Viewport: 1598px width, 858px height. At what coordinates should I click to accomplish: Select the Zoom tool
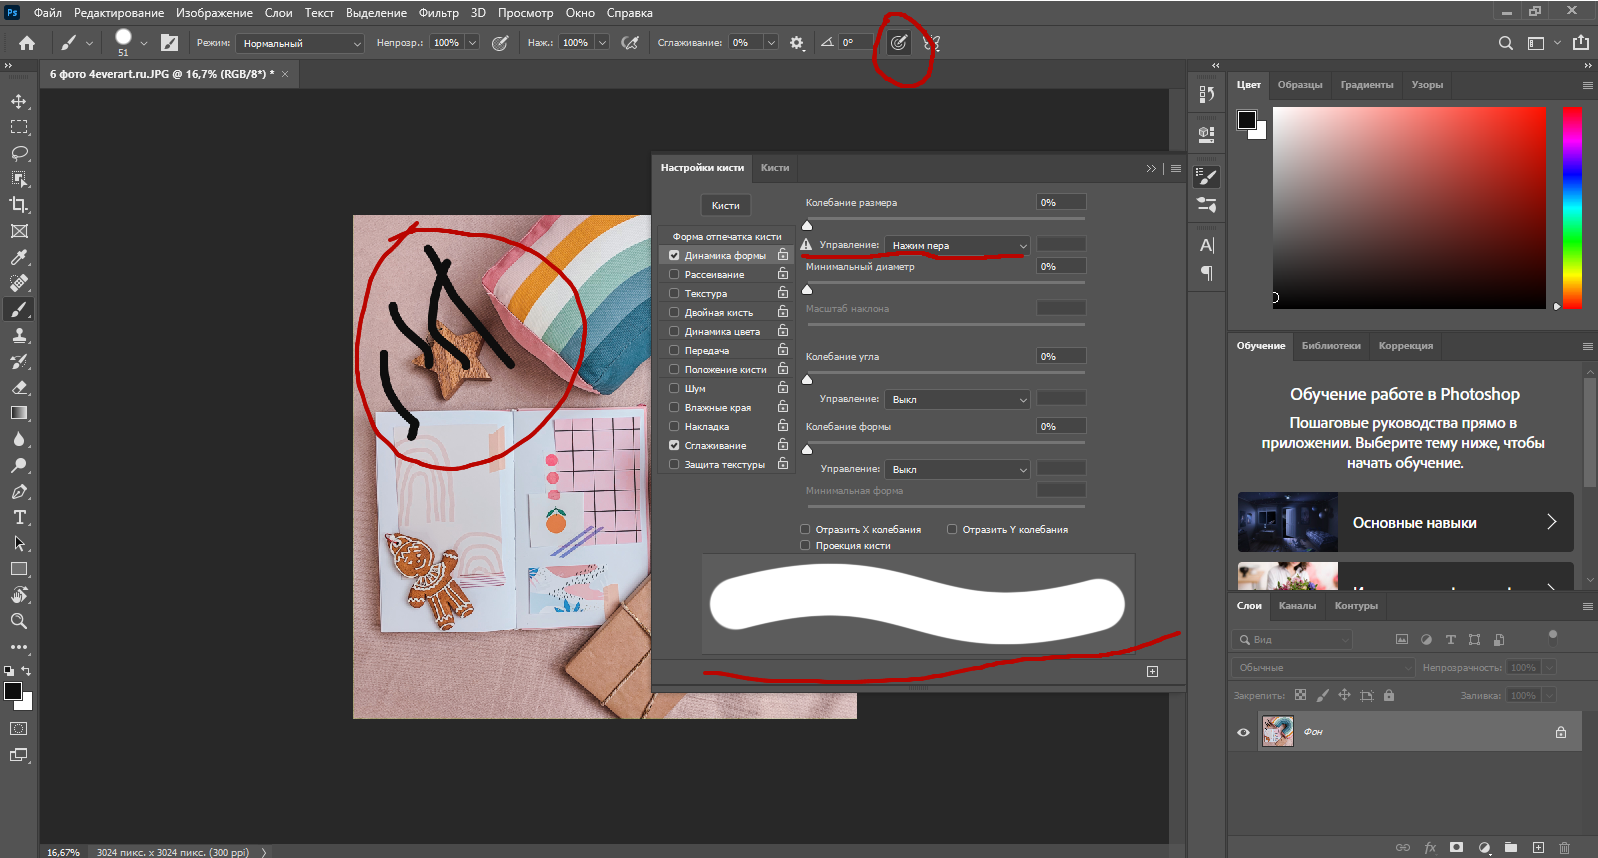click(x=19, y=621)
